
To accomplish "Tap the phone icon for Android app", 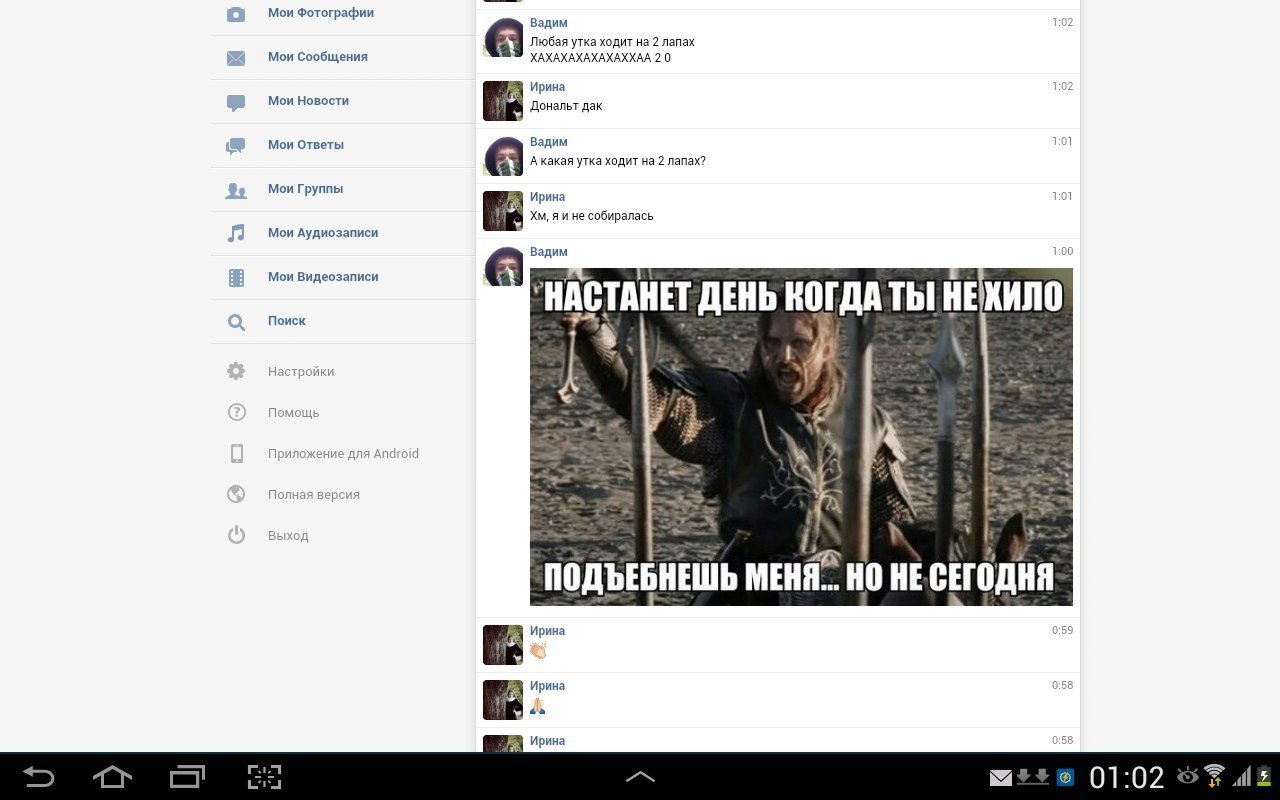I will click(236, 453).
